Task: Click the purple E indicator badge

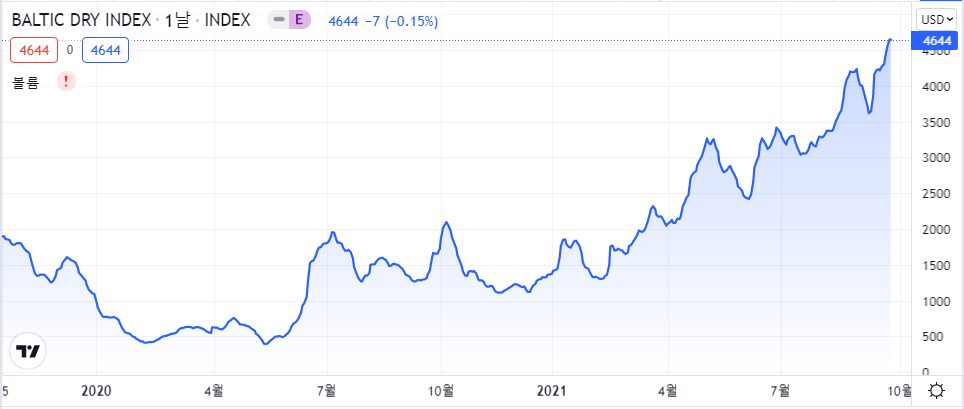Action: [x=299, y=20]
